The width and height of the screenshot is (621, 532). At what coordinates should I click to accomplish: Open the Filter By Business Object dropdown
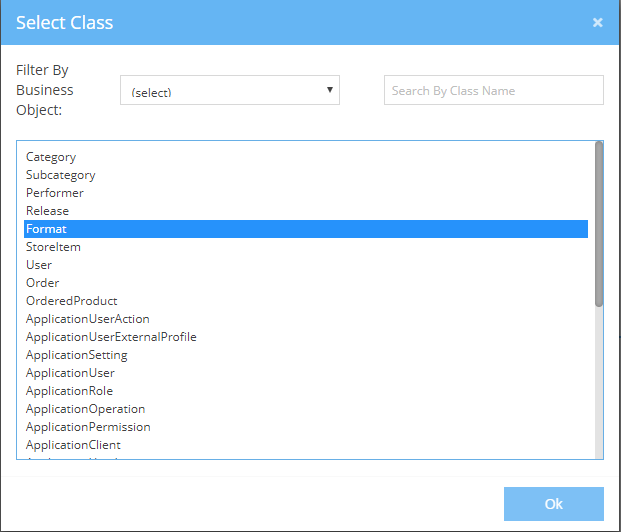click(230, 91)
